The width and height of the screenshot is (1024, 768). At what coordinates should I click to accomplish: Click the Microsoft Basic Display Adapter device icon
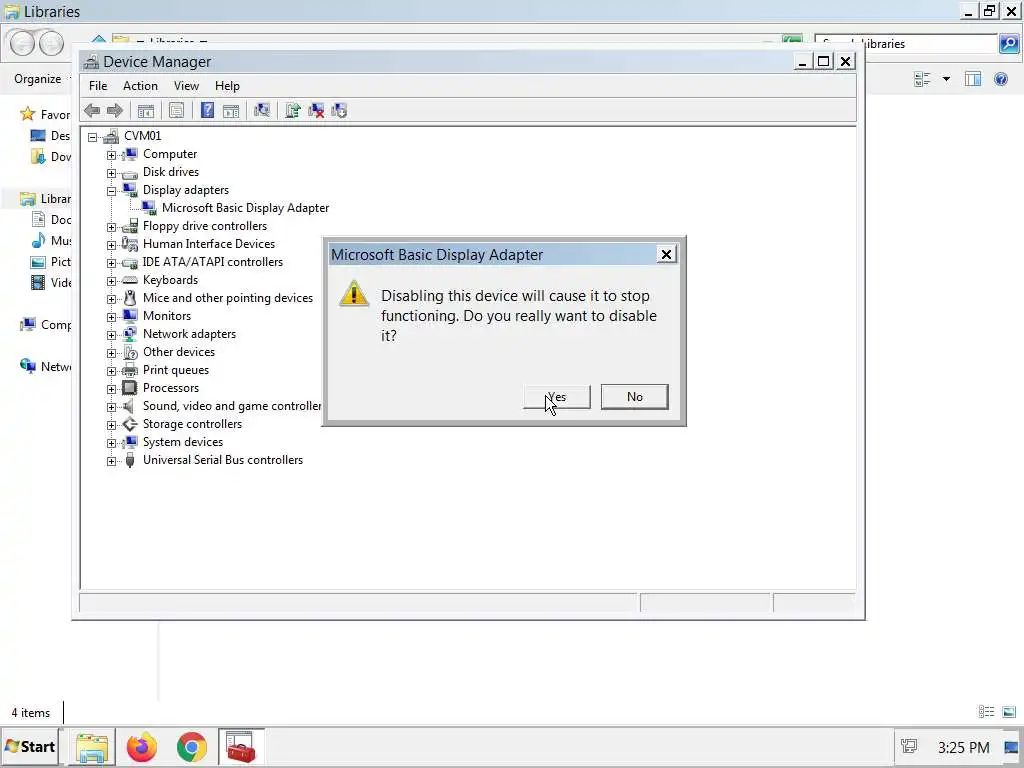[149, 208]
